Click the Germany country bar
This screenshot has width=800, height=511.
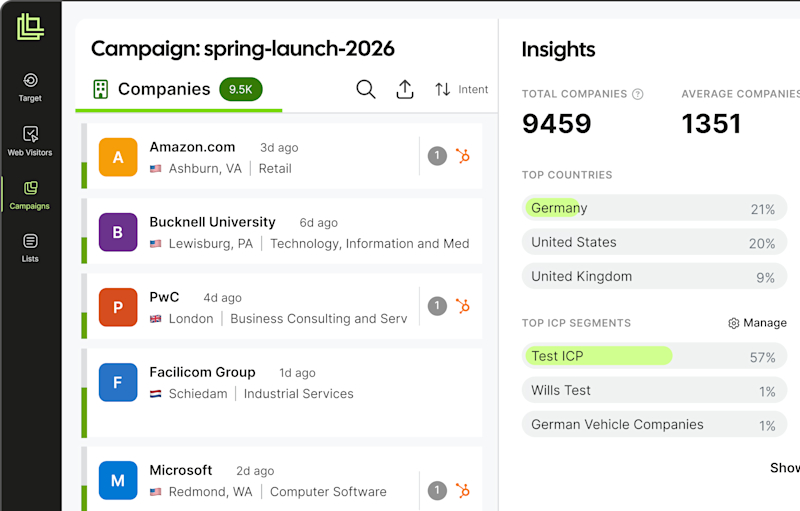point(654,208)
